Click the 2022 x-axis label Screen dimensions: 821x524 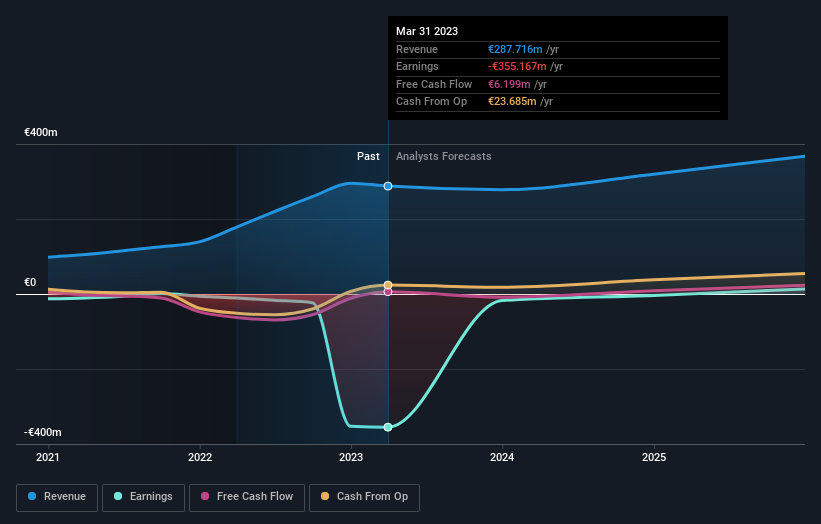(x=200, y=458)
